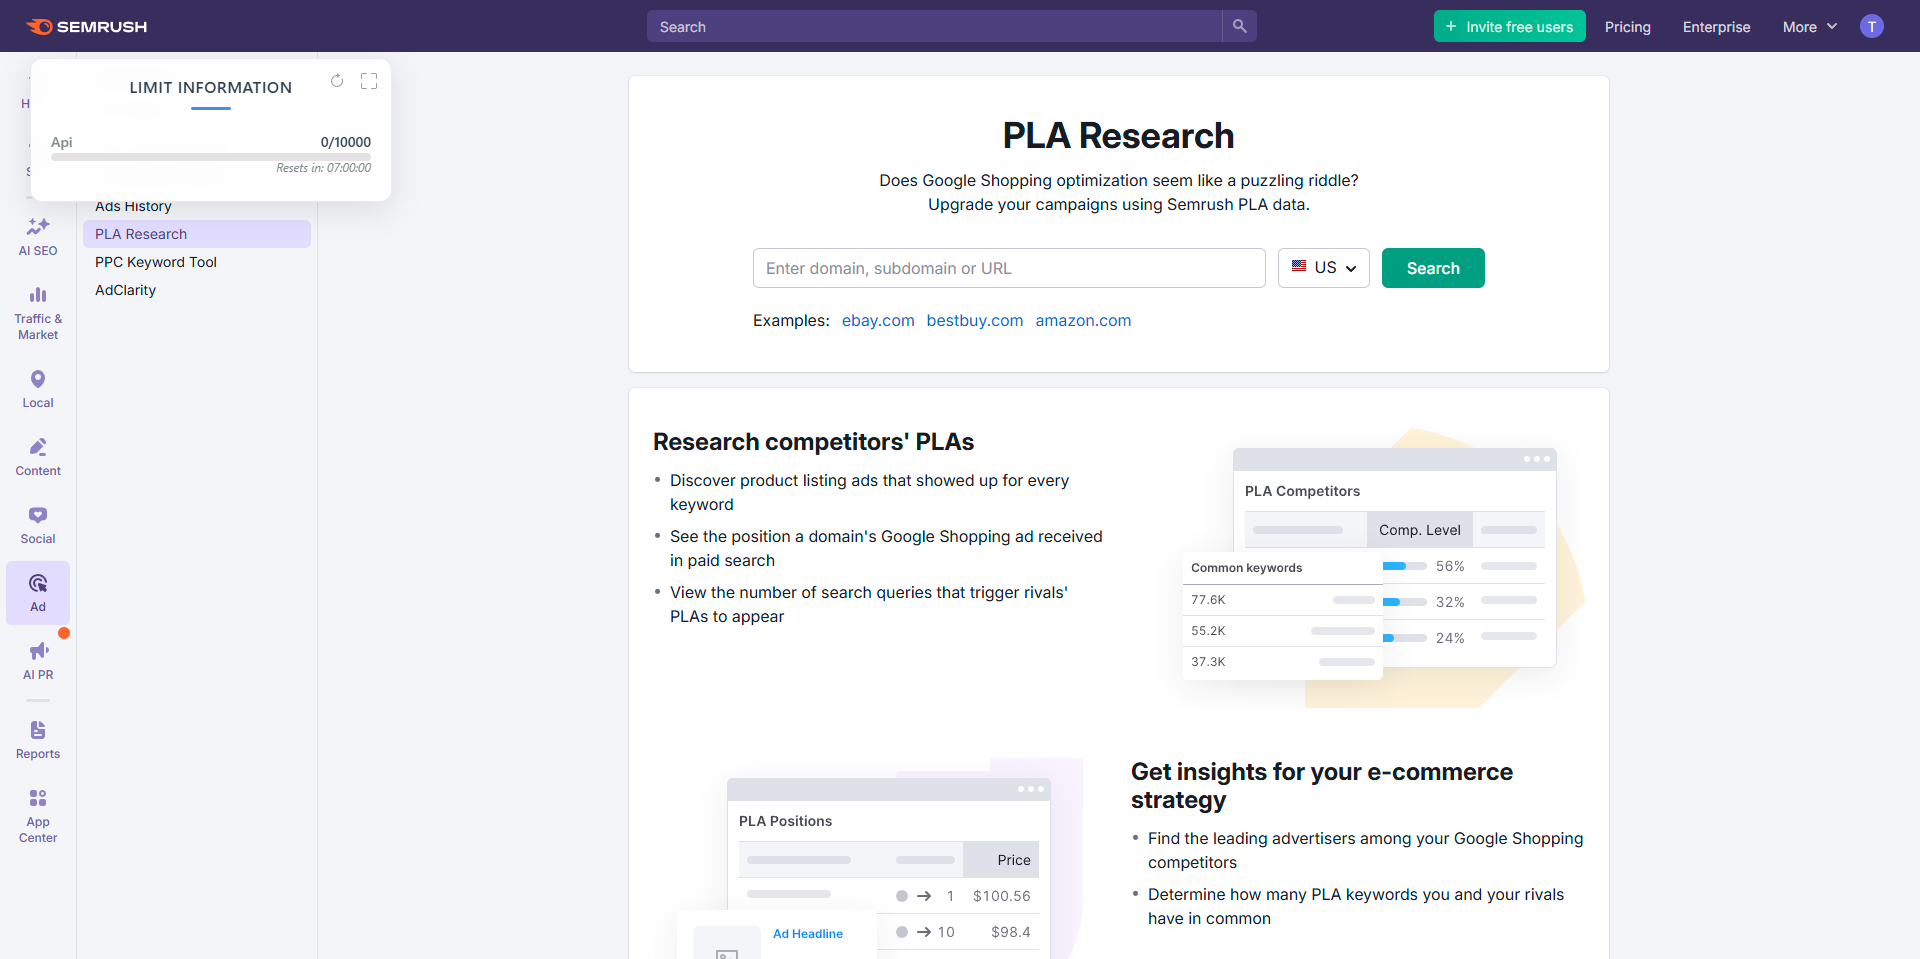This screenshot has width=1920, height=959.
Task: Refresh the limit information
Action: [x=337, y=81]
